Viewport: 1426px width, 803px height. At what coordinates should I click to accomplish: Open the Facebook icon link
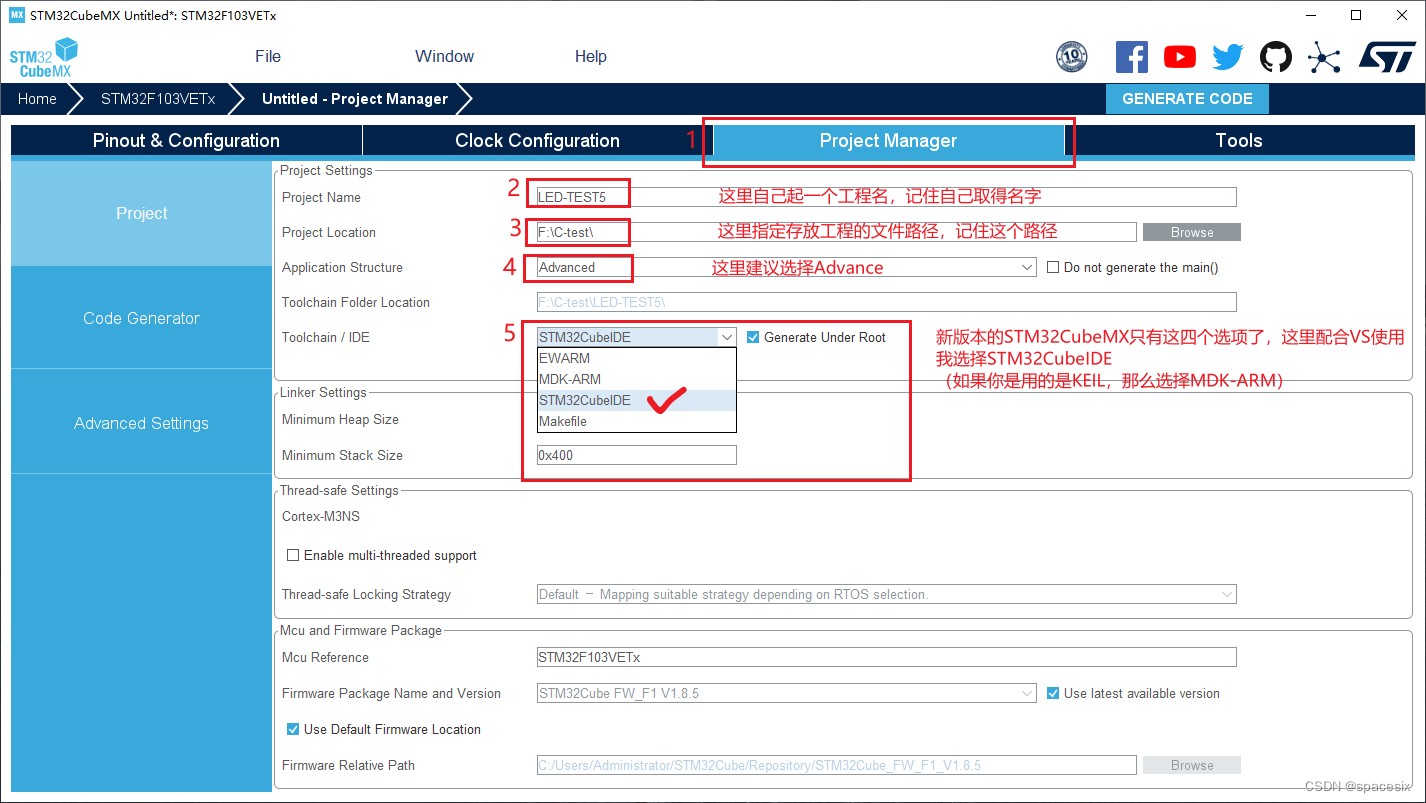(x=1131, y=57)
